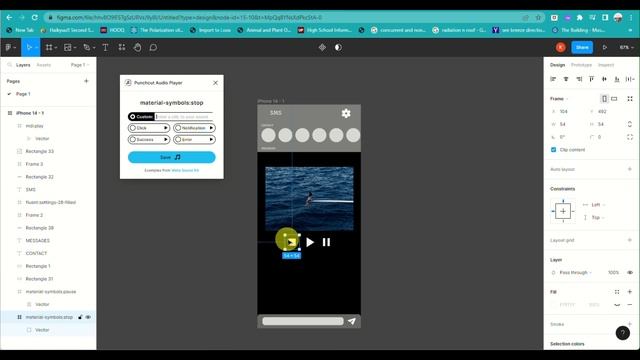Screen dimensions: 640x360
Task: Add a Layout grid
Action: point(630,240)
